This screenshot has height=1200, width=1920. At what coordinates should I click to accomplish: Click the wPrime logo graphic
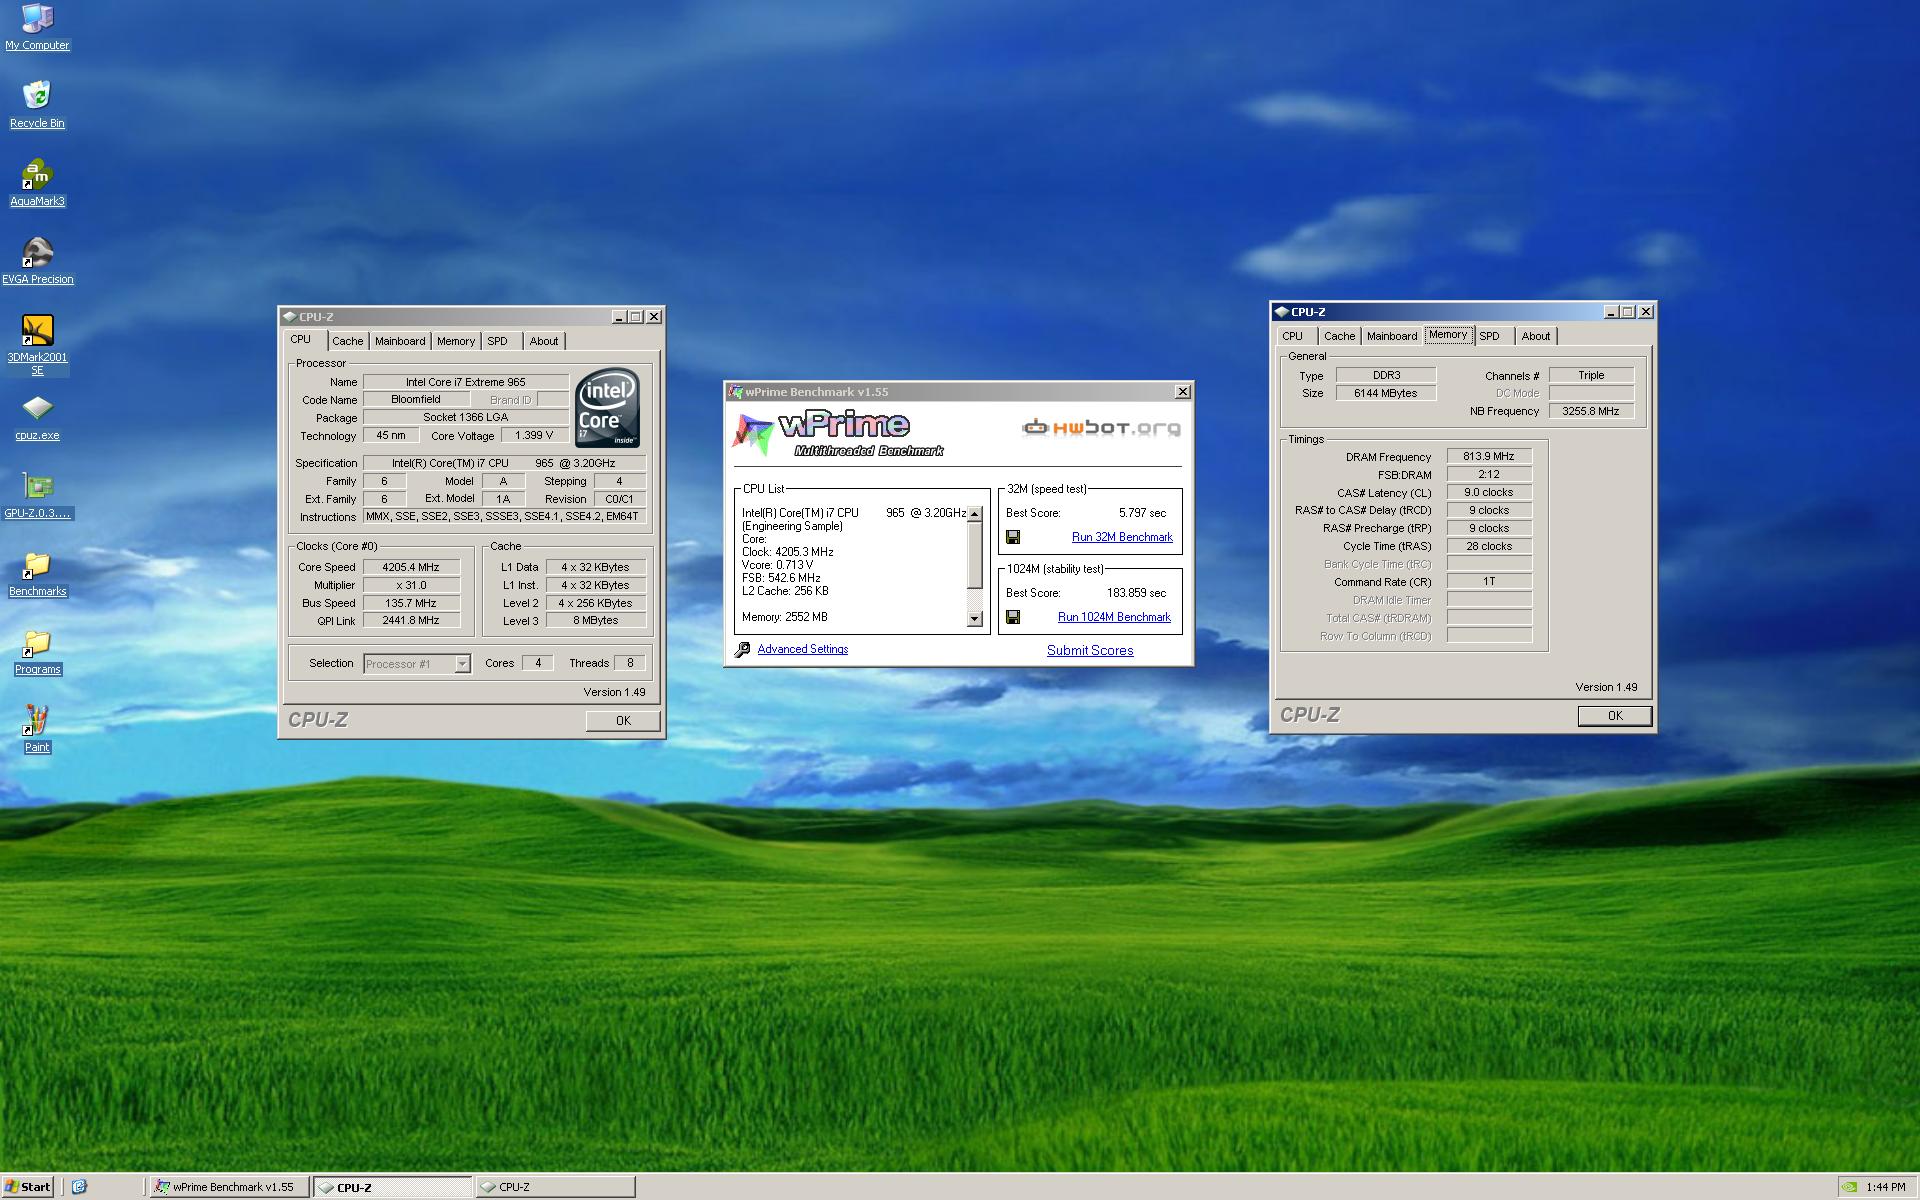840,434
